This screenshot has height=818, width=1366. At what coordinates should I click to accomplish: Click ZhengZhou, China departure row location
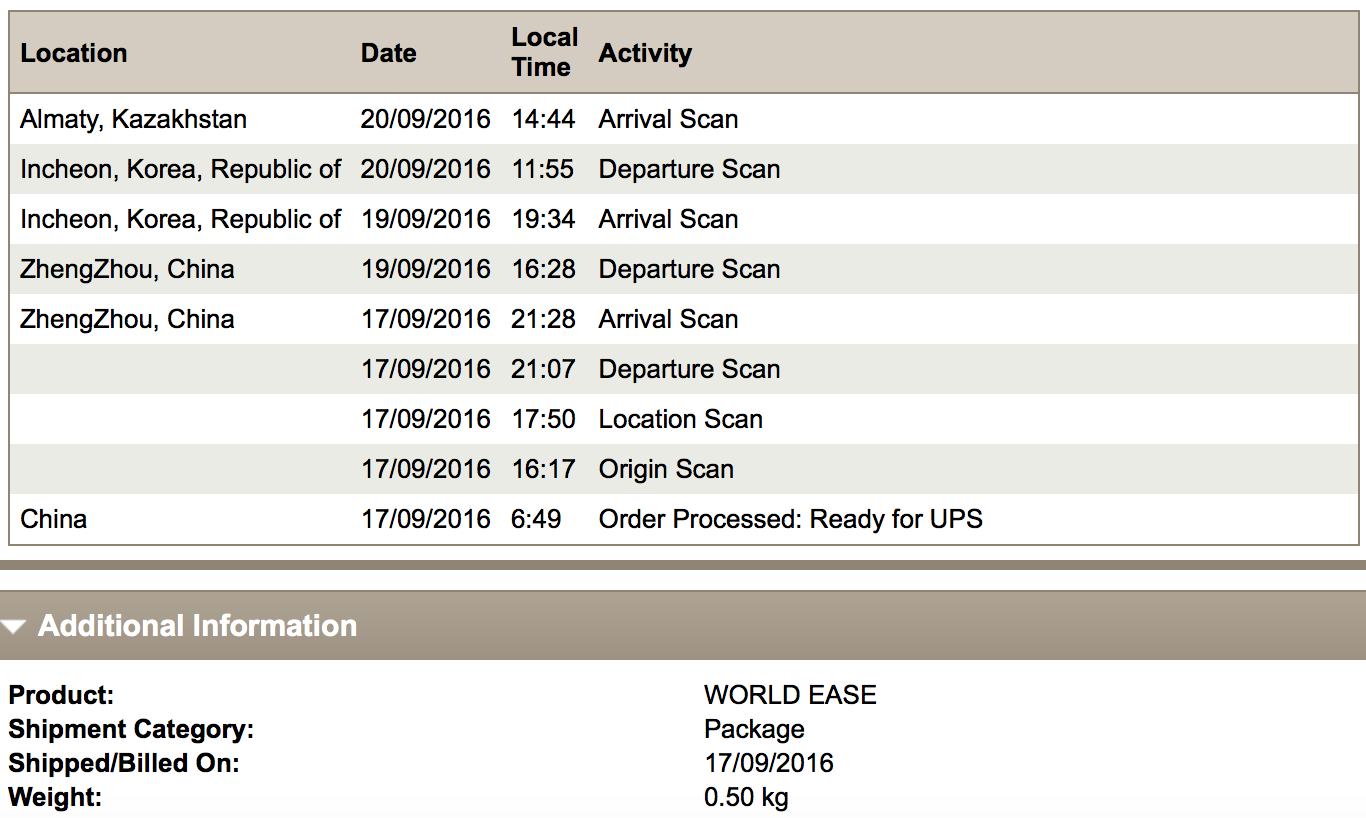pyautogui.click(x=127, y=269)
